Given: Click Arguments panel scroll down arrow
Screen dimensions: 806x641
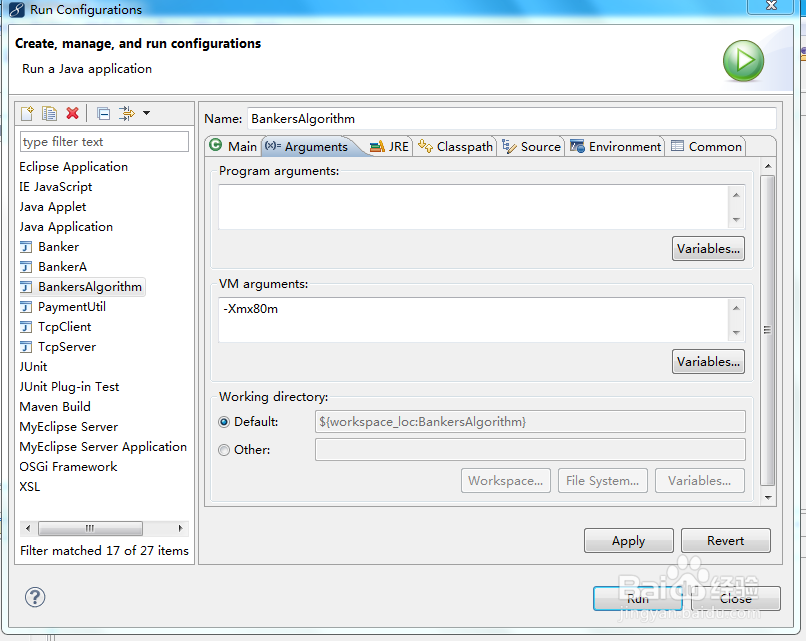Looking at the screenshot, I should pyautogui.click(x=768, y=498).
